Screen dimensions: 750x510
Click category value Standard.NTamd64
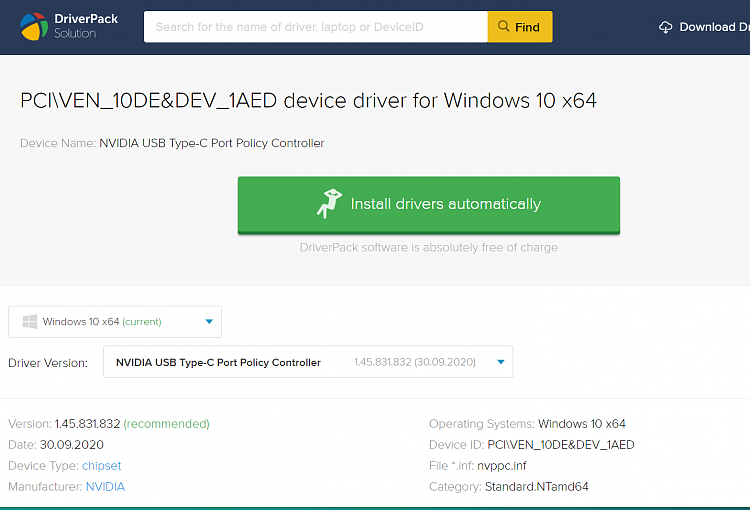pyautogui.click(x=537, y=487)
